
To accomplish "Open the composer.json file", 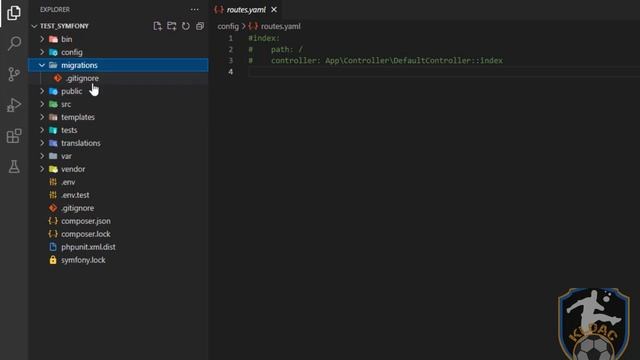I will [86, 221].
